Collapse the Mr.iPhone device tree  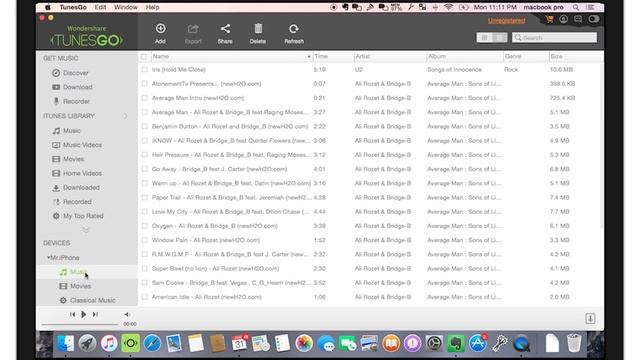[48, 258]
